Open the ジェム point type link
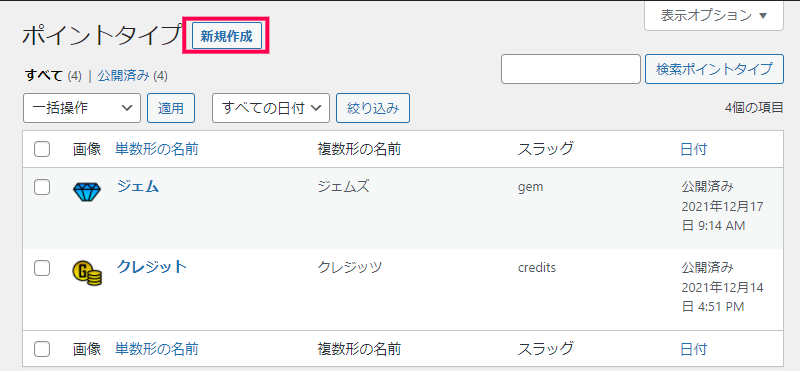This screenshot has height=371, width=800. point(138,187)
